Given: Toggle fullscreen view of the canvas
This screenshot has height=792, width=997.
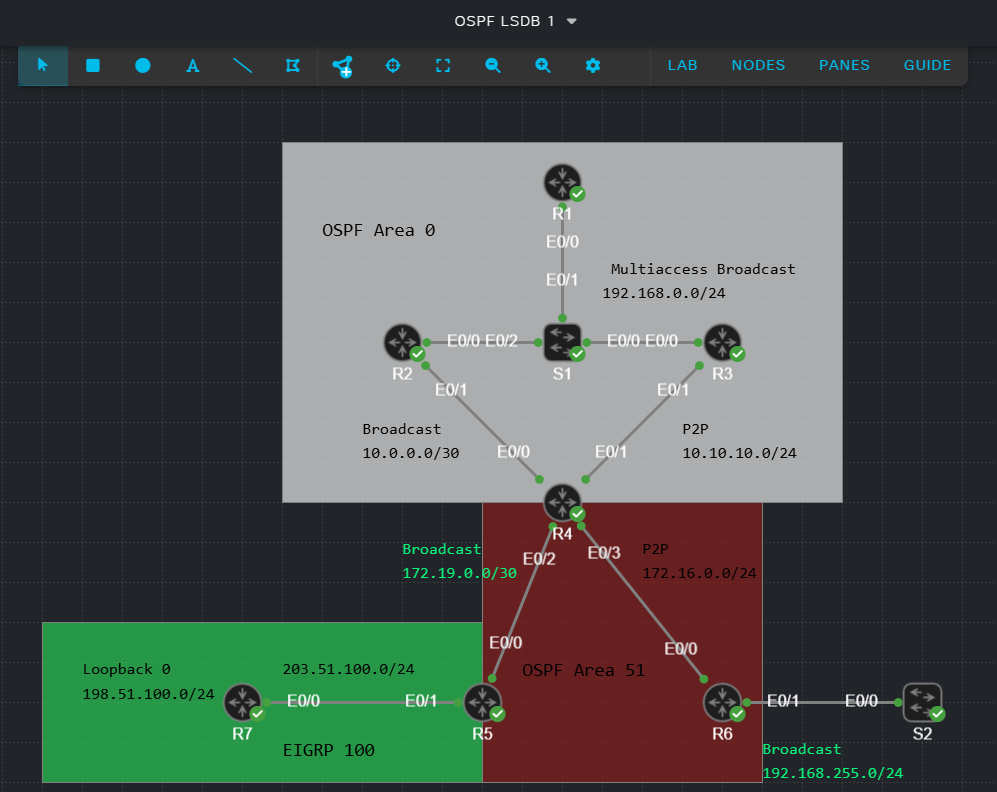Looking at the screenshot, I should (443, 66).
